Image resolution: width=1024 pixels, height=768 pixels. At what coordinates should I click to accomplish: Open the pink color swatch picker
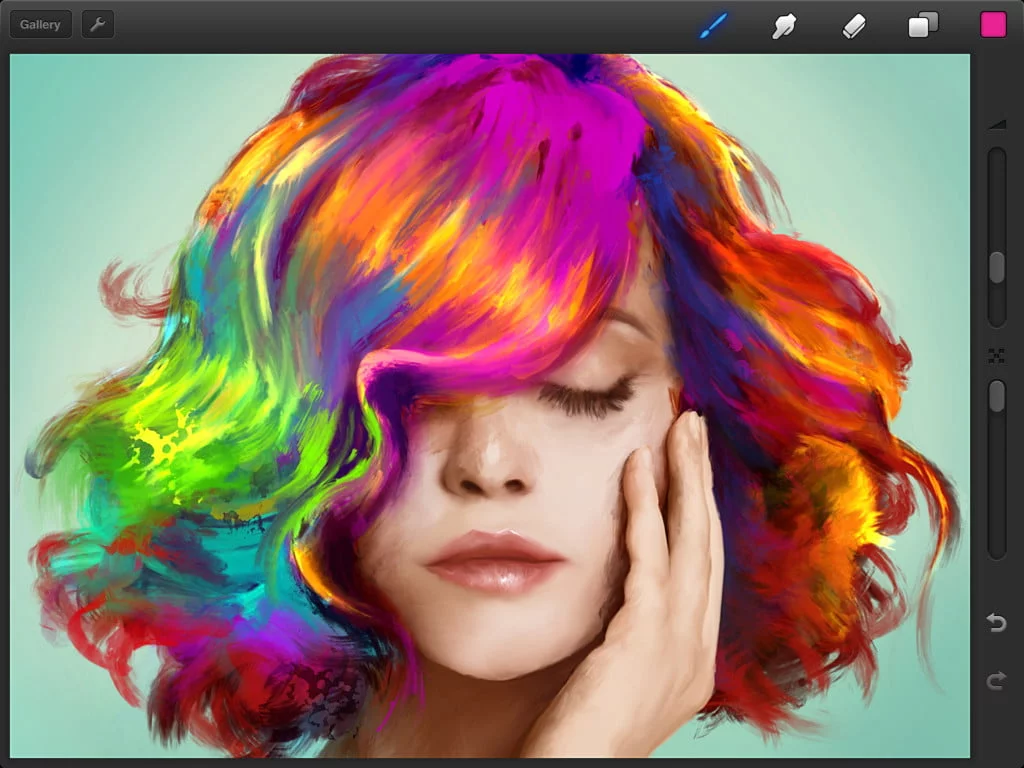coord(995,24)
